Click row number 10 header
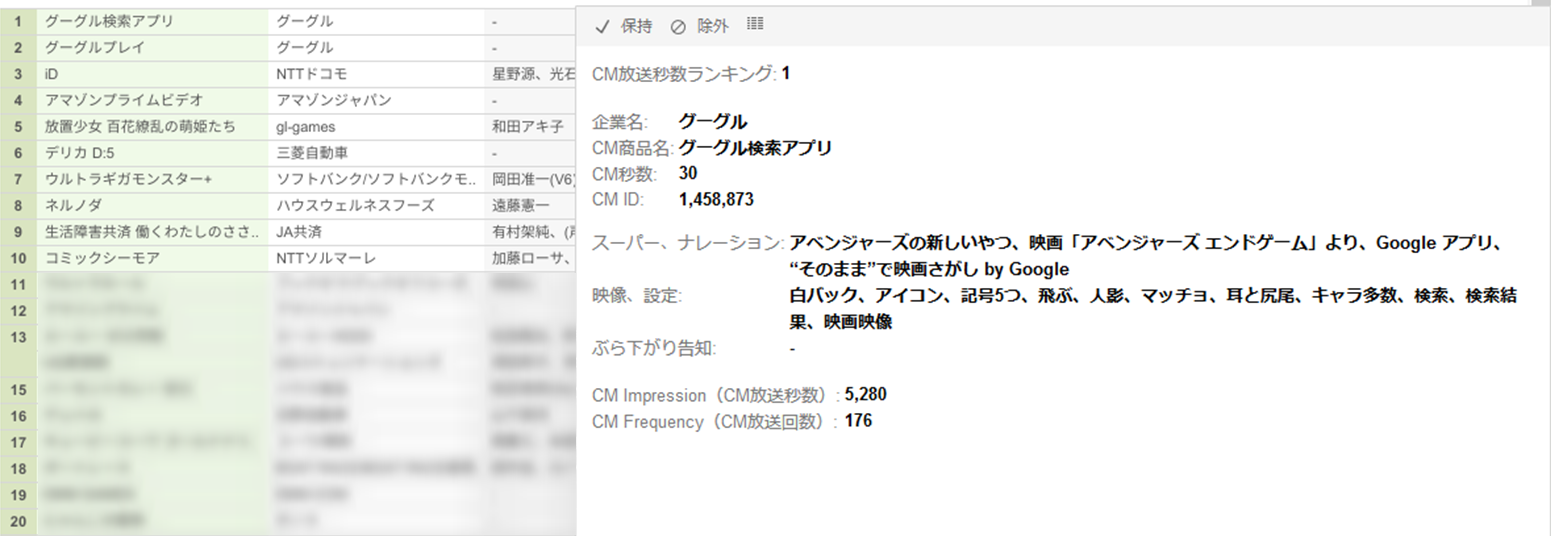The width and height of the screenshot is (1551, 536). pos(18,259)
